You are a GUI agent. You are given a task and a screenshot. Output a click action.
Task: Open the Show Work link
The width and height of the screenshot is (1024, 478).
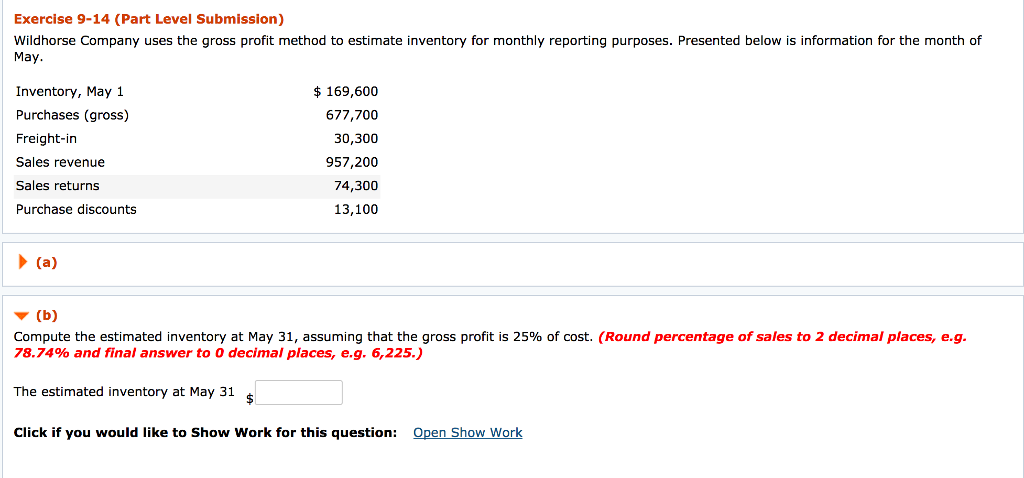pyautogui.click(x=467, y=433)
